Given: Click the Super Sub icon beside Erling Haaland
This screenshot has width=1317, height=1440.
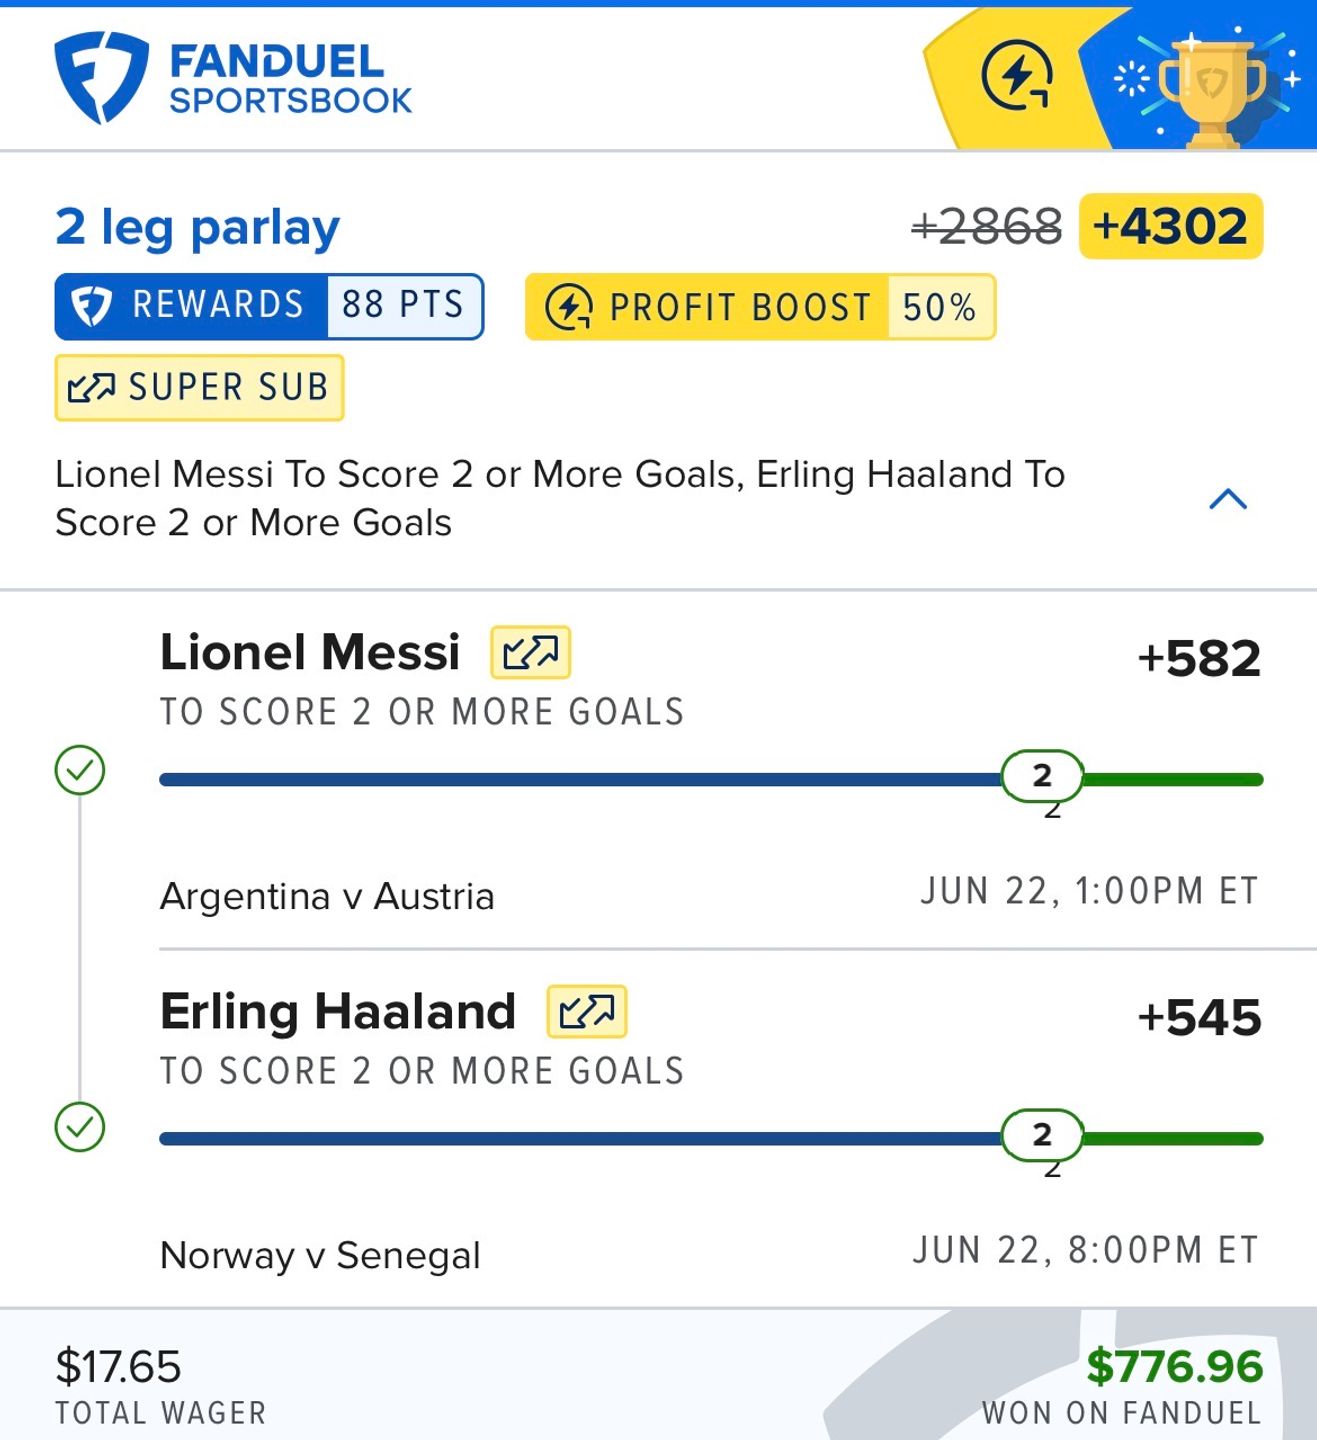Looking at the screenshot, I should pos(586,1012).
